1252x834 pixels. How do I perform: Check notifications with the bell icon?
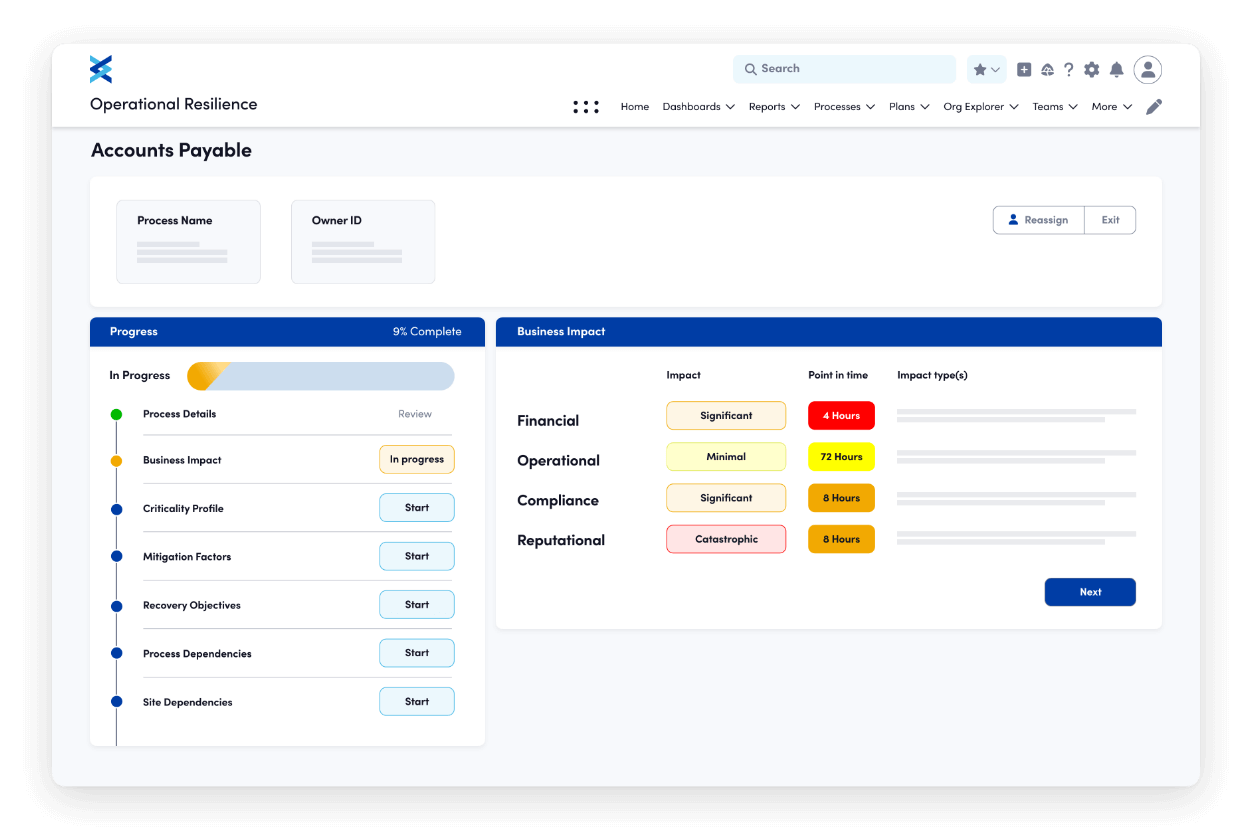point(1117,68)
